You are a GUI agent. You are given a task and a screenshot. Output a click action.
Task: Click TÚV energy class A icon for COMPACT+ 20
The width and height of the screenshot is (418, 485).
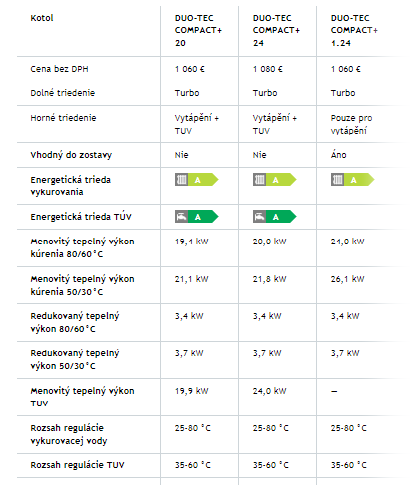[x=197, y=217]
